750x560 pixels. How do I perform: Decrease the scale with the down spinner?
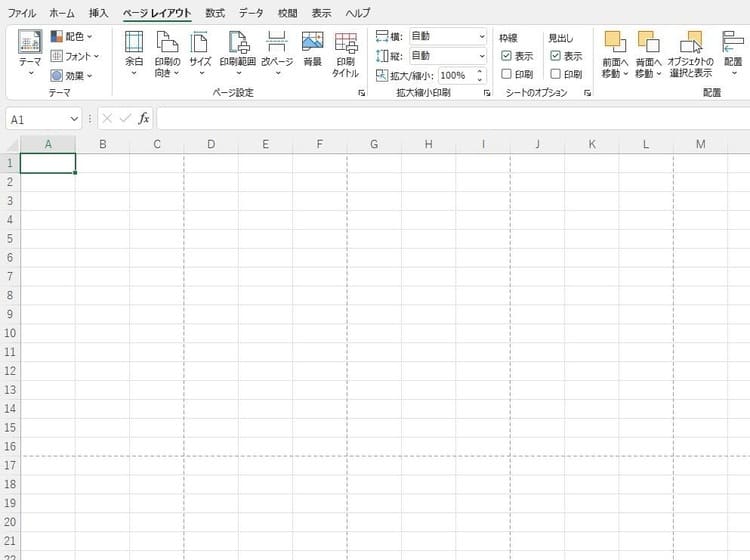tap(480, 80)
